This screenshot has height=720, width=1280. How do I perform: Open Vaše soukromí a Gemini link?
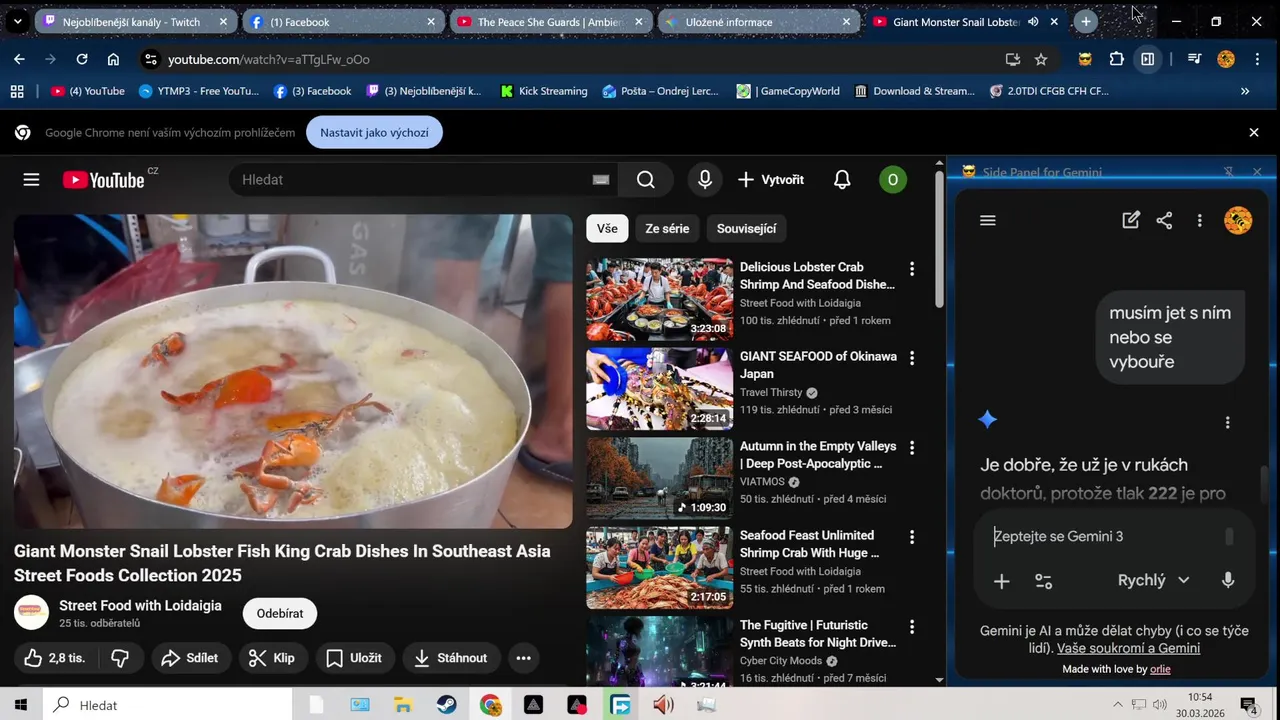[x=1128, y=648]
